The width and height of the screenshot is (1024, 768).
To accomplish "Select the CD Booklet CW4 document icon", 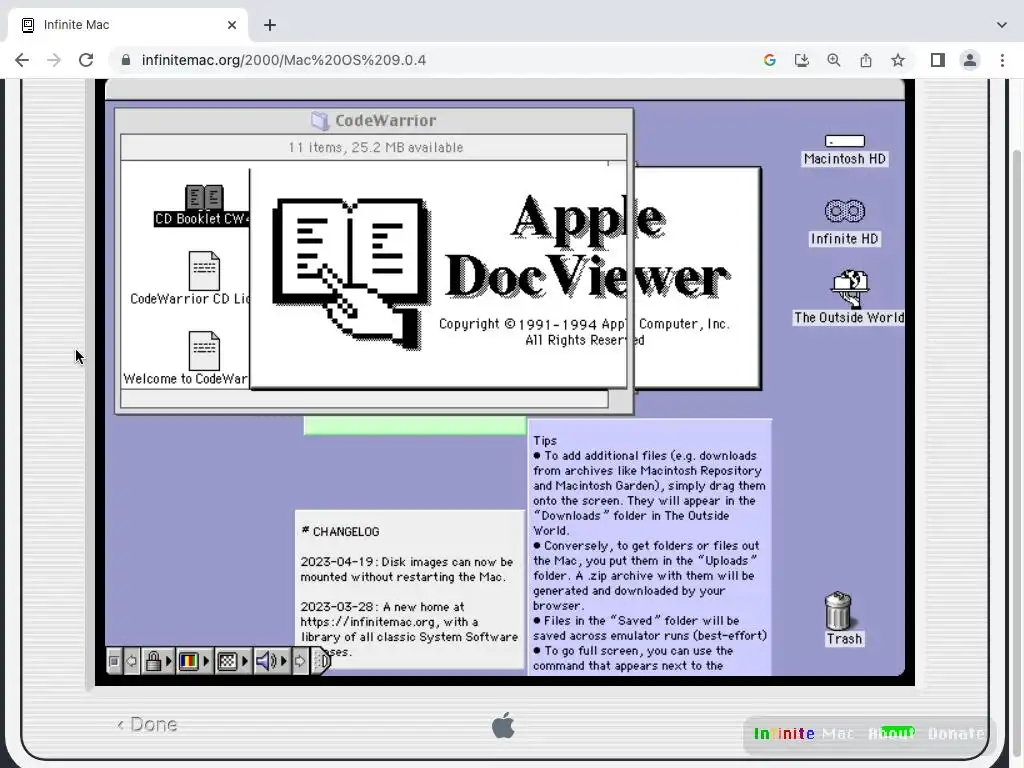I will [204, 197].
